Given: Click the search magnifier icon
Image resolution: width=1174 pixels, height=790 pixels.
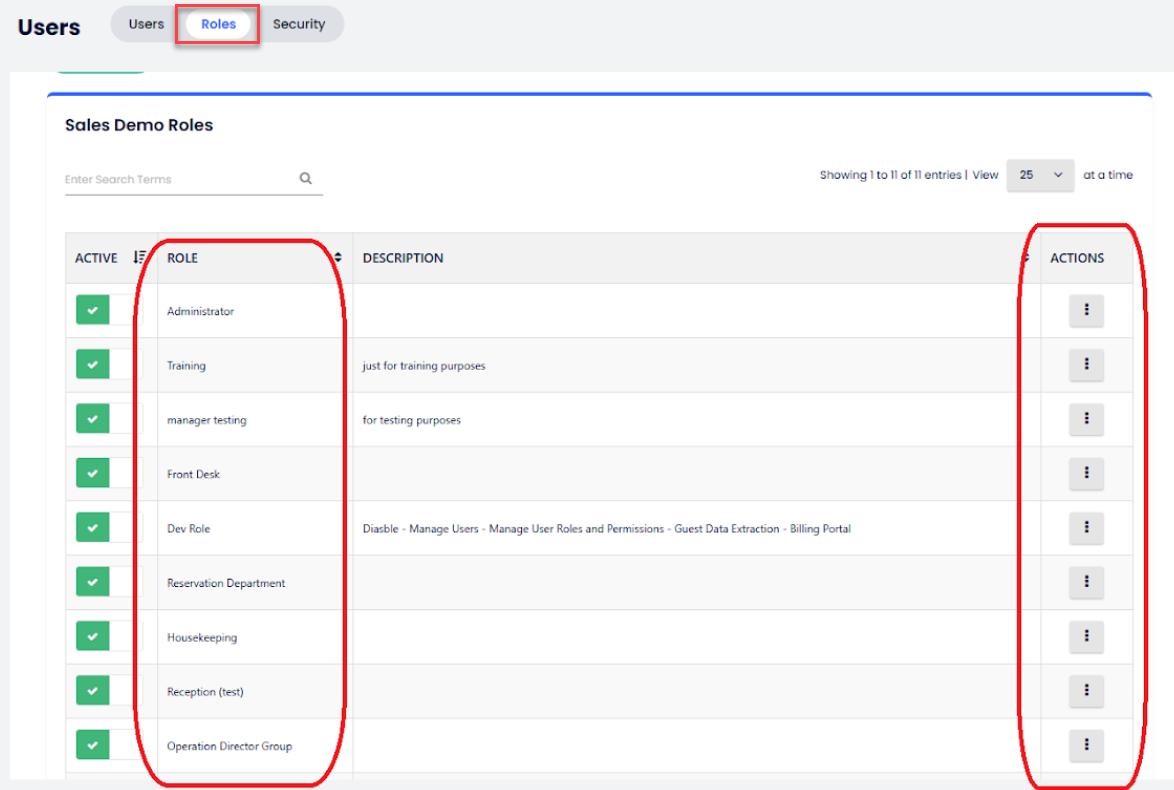Looking at the screenshot, I should [x=306, y=179].
